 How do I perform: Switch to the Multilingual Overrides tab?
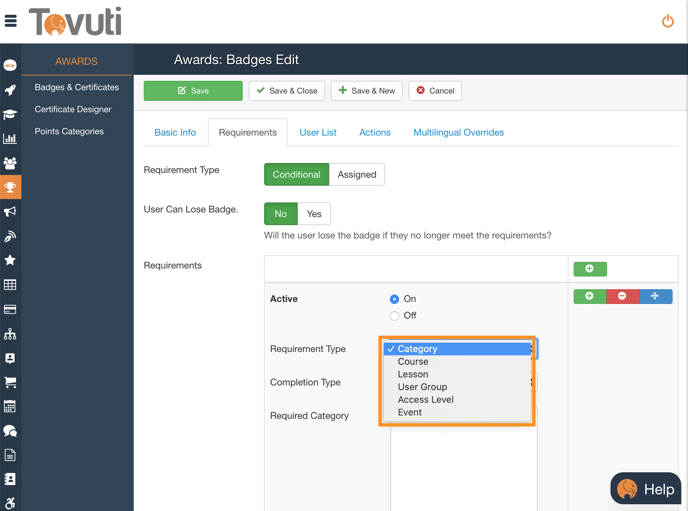pos(458,132)
